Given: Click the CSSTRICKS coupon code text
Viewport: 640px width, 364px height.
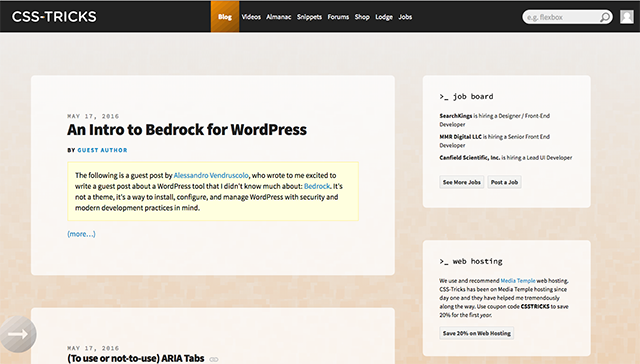Looking at the screenshot, I should (x=535, y=306).
